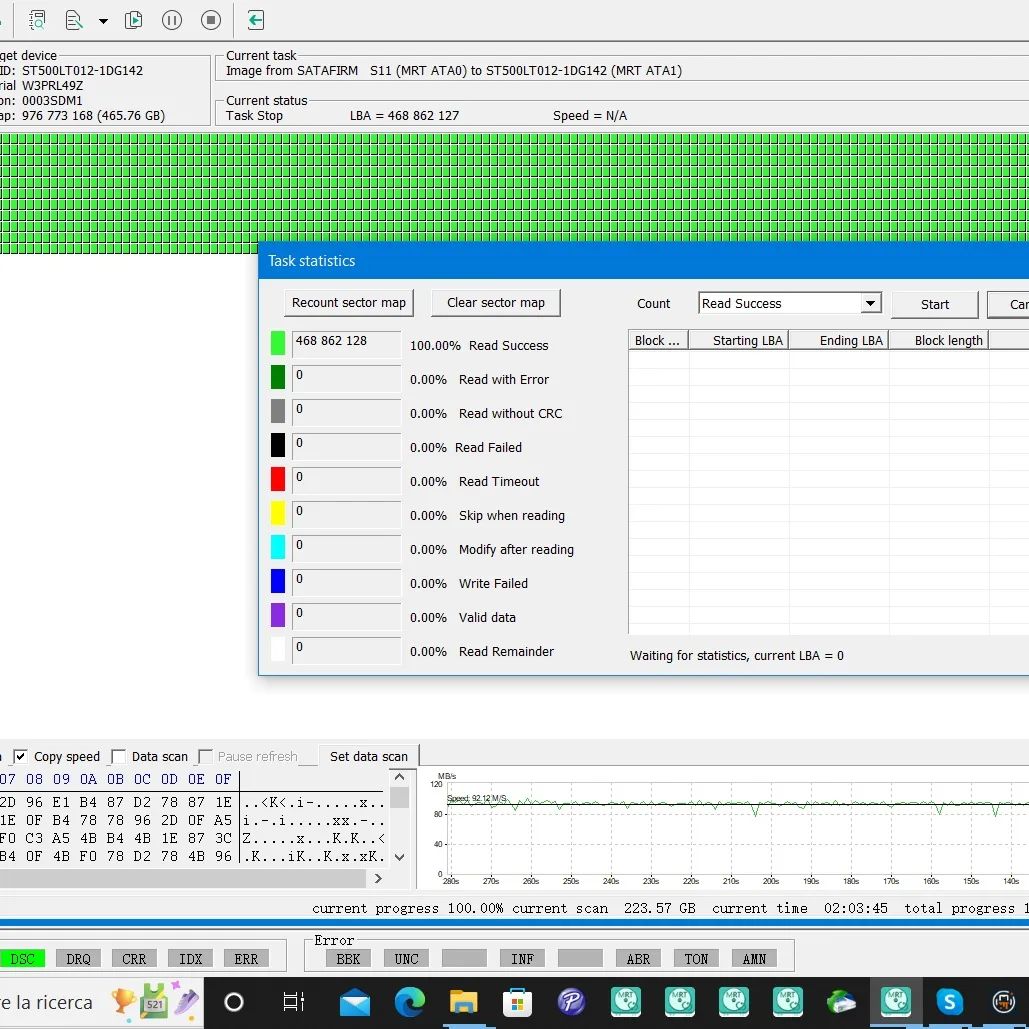The width and height of the screenshot is (1029, 1029).
Task: Click the Starting LBA column header
Action: [x=747, y=341]
